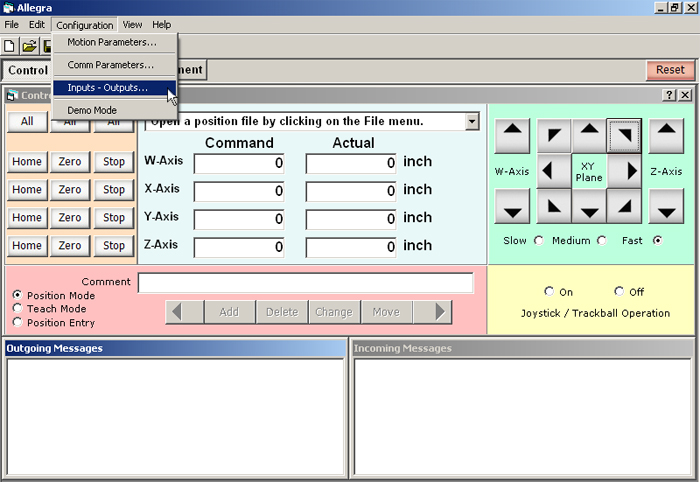Image resolution: width=700 pixels, height=482 pixels.
Task: Jog XY plane right arrow
Action: [625, 171]
